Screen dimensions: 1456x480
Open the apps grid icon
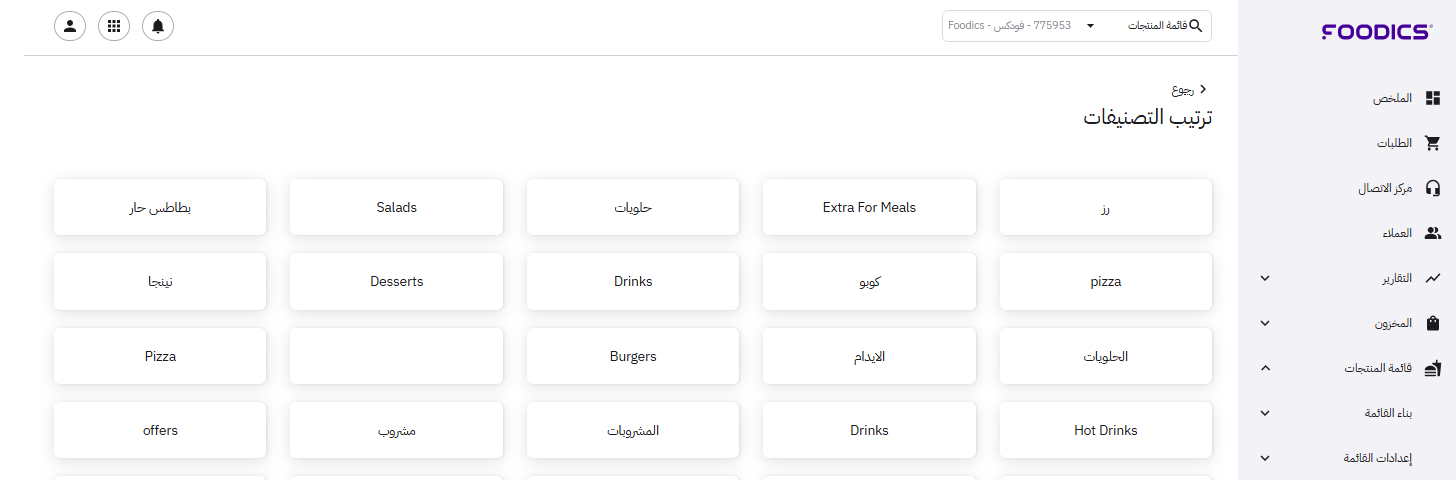114,27
